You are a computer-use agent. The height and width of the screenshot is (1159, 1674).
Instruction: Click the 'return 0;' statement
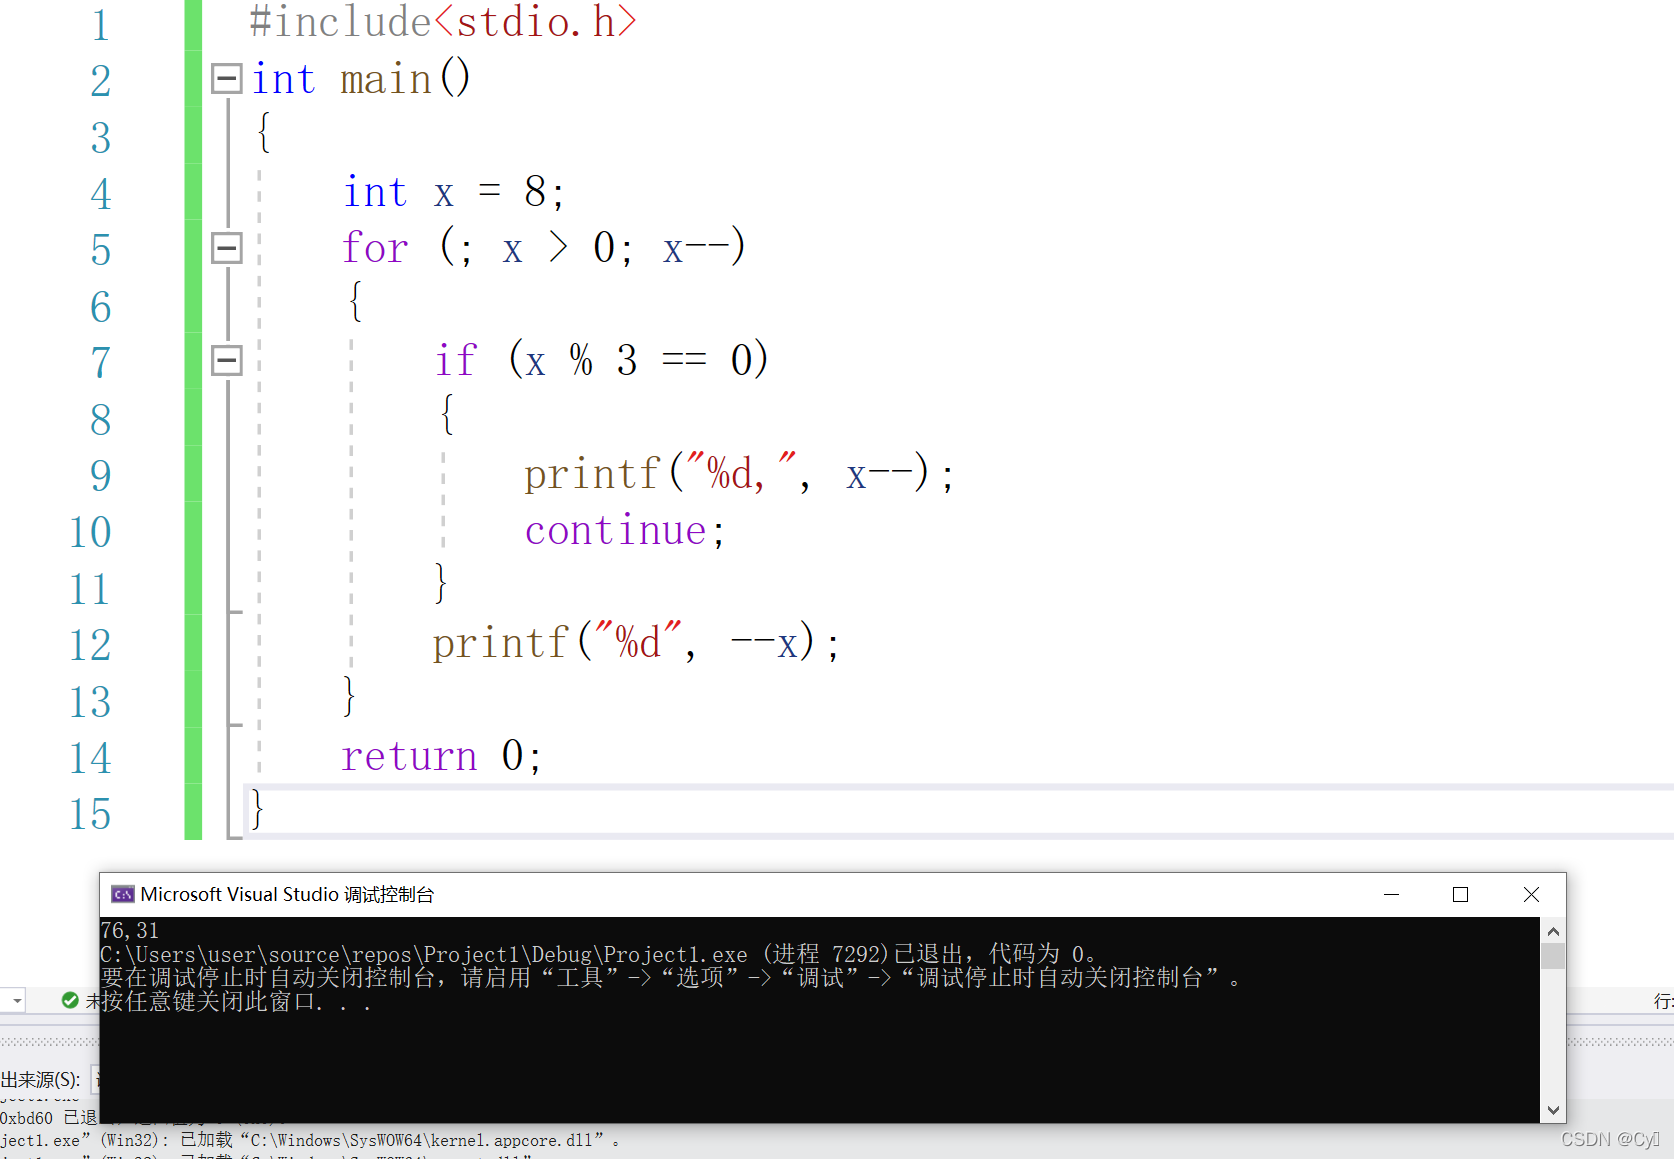[441, 756]
